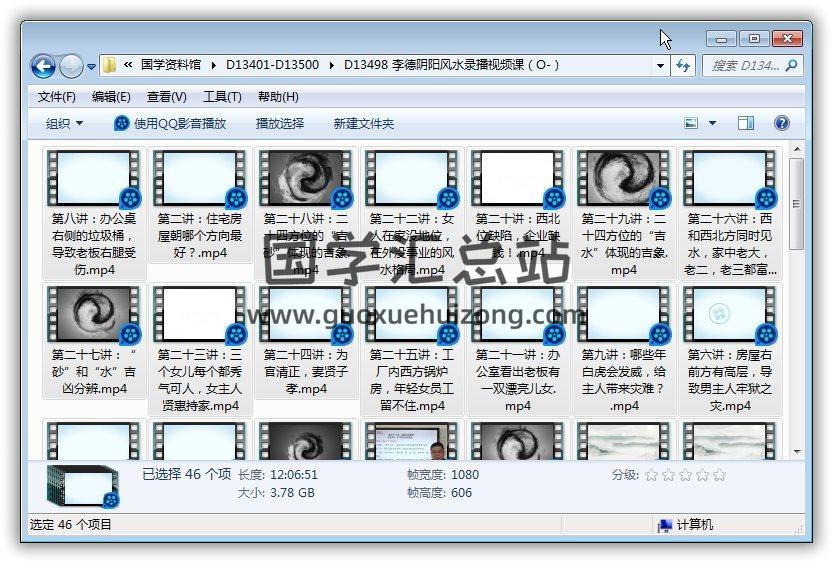The height and width of the screenshot is (563, 833).
Task: Select video 第八讲：办公桌右侧的垃圾桶
Action: [94, 214]
